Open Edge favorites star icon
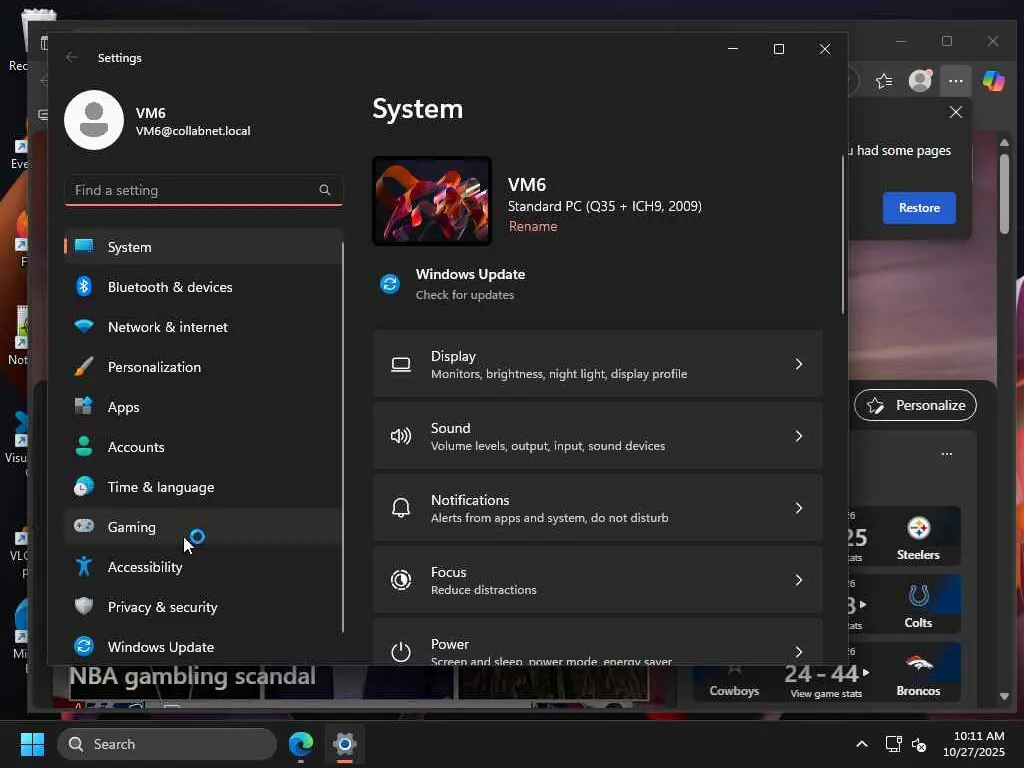 pos(884,81)
